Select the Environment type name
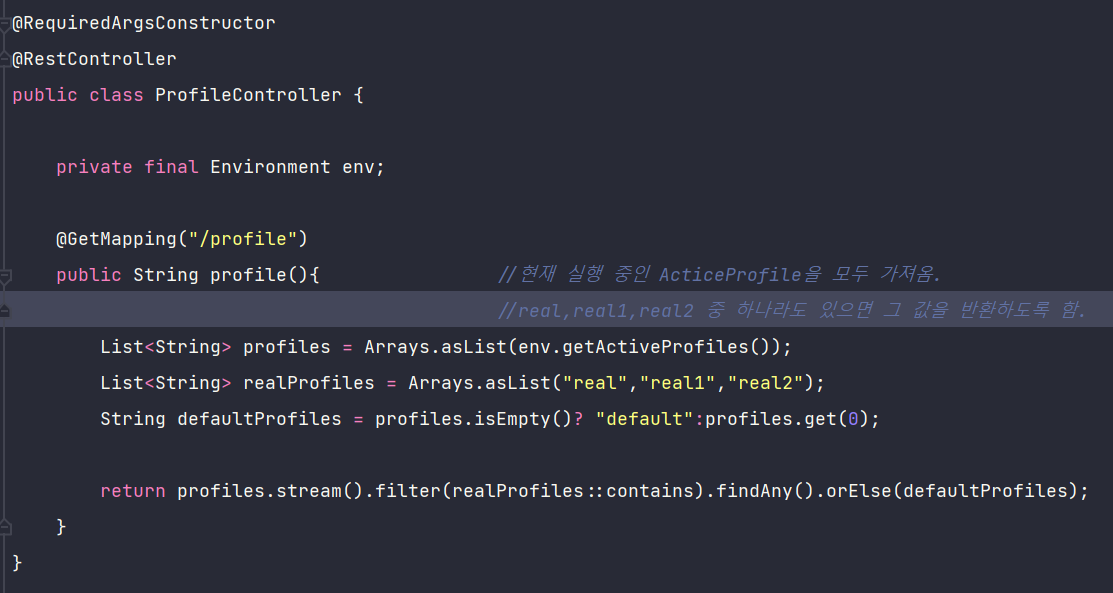This screenshot has height=593, width=1113. 270,167
